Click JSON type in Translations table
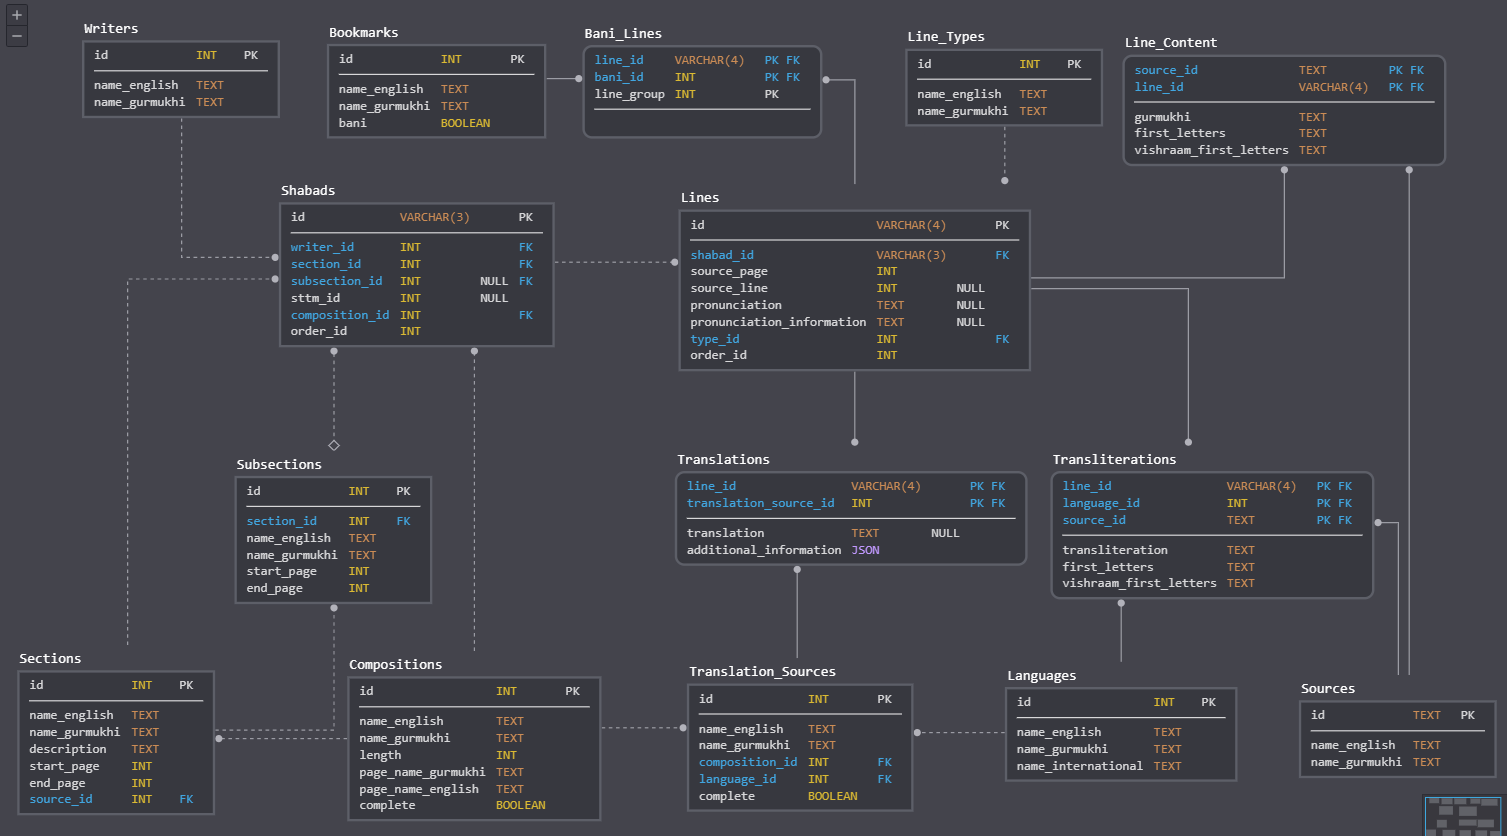The height and width of the screenshot is (836, 1507). click(x=865, y=550)
